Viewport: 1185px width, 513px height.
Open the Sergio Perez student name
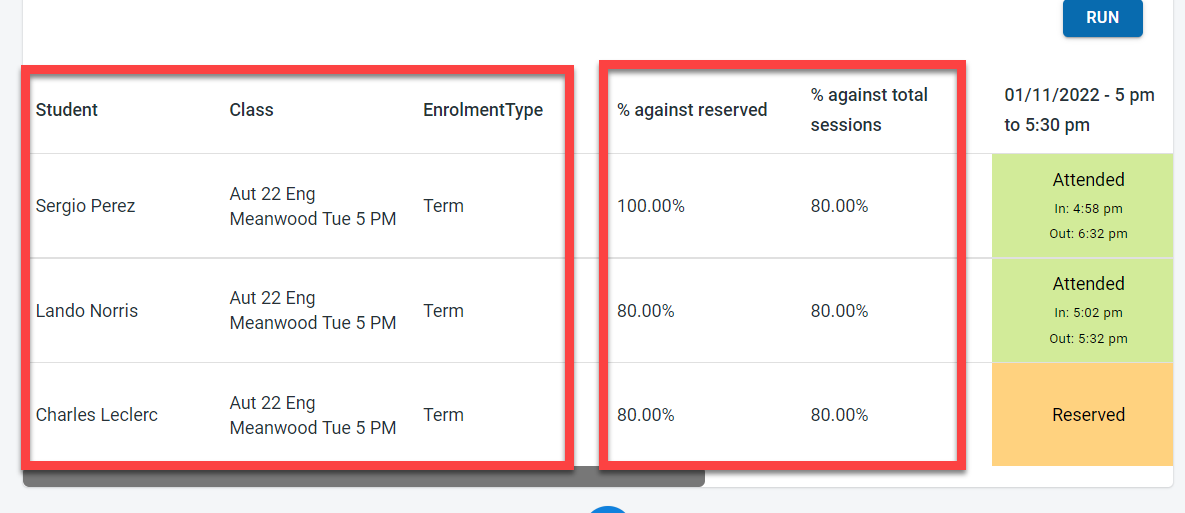coord(85,206)
